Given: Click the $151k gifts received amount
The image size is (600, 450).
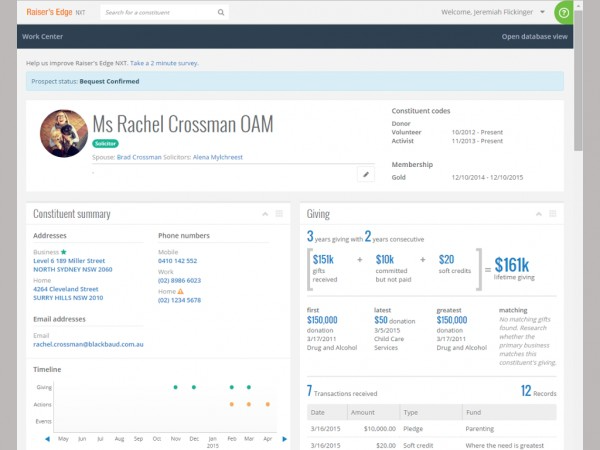Looking at the screenshot, I should coord(323,259).
